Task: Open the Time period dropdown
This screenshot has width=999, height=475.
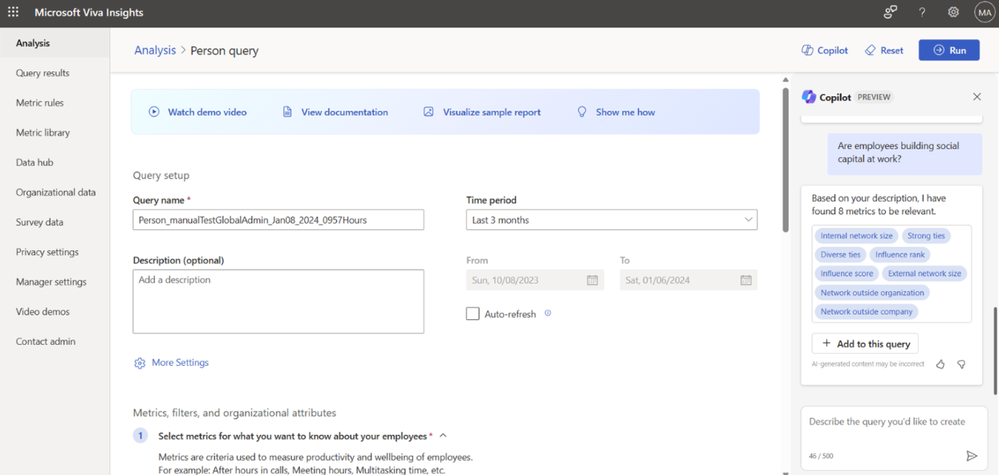Action: (612, 220)
